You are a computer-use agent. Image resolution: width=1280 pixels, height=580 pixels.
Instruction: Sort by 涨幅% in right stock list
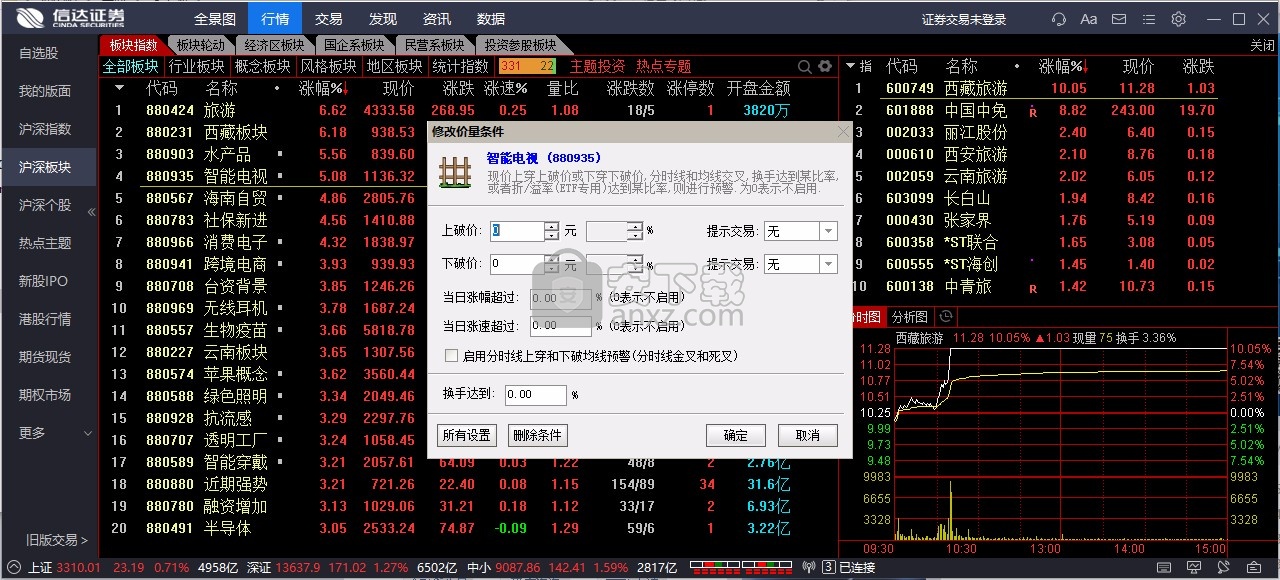click(1062, 66)
